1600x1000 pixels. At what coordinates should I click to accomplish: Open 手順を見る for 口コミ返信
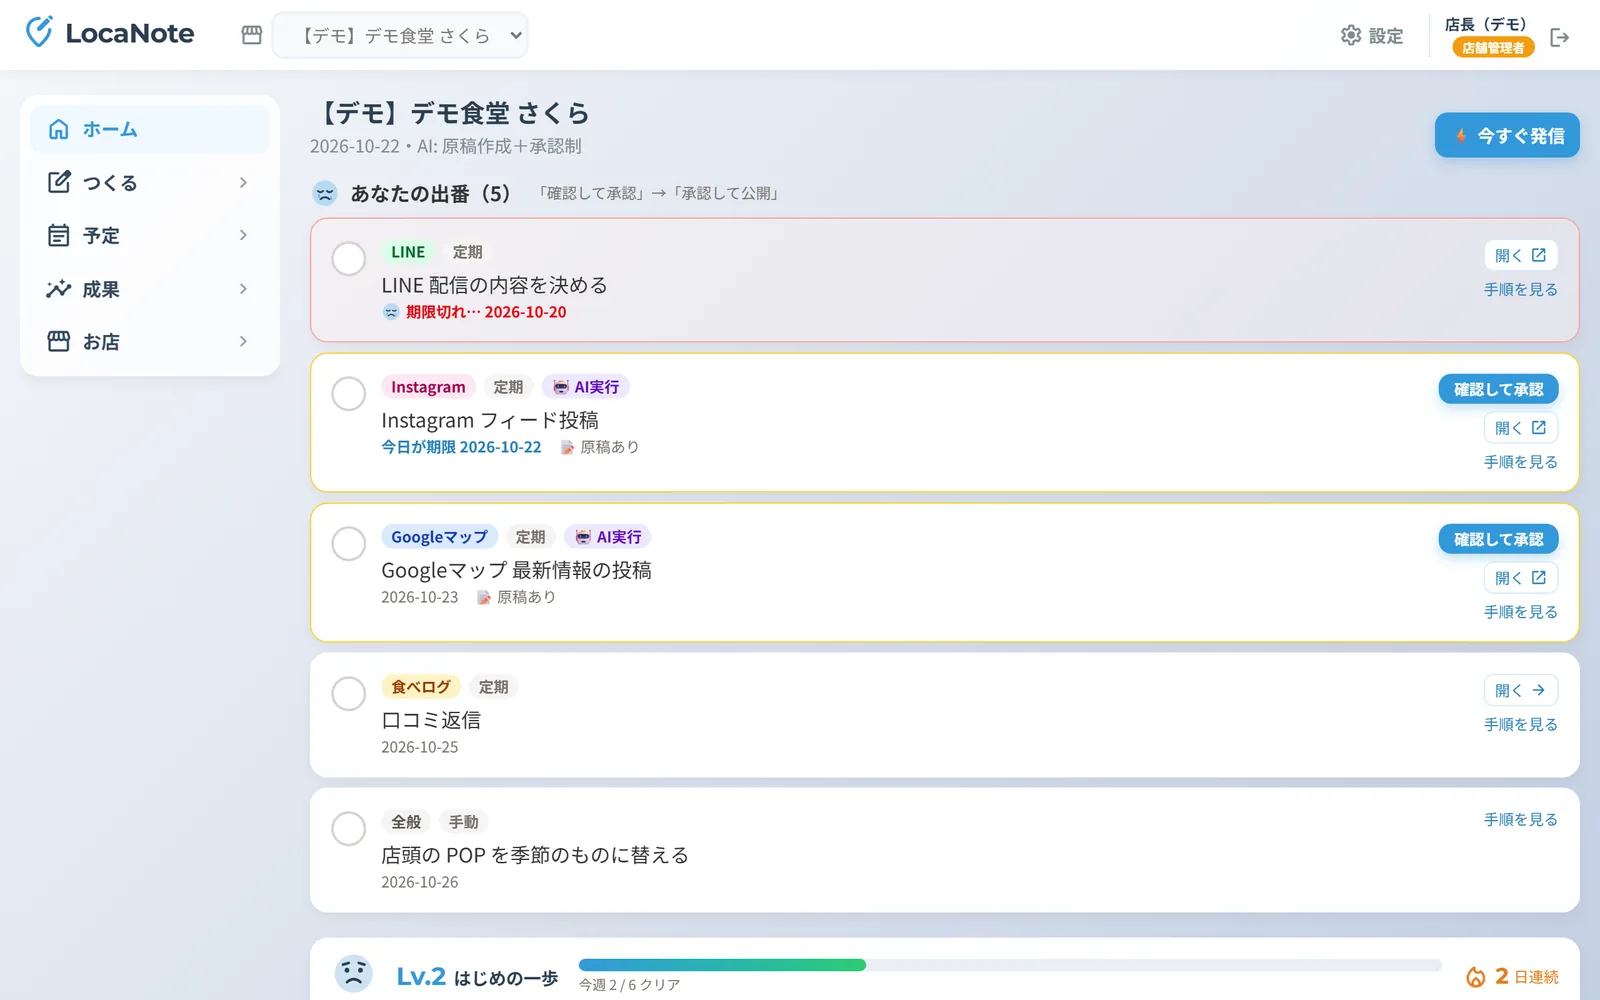tap(1520, 724)
